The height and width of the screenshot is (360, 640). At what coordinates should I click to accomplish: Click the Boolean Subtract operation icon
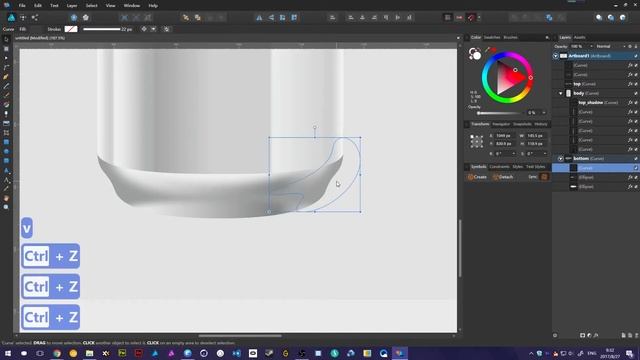[526, 18]
